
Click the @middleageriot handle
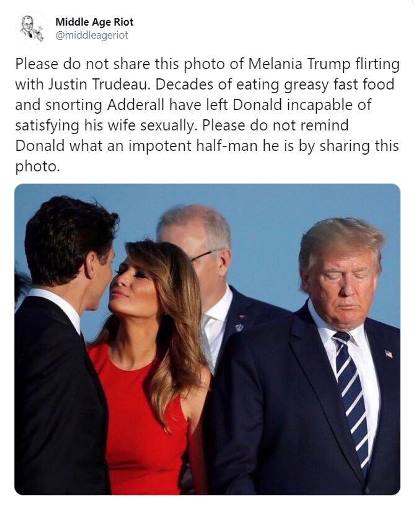[92, 35]
